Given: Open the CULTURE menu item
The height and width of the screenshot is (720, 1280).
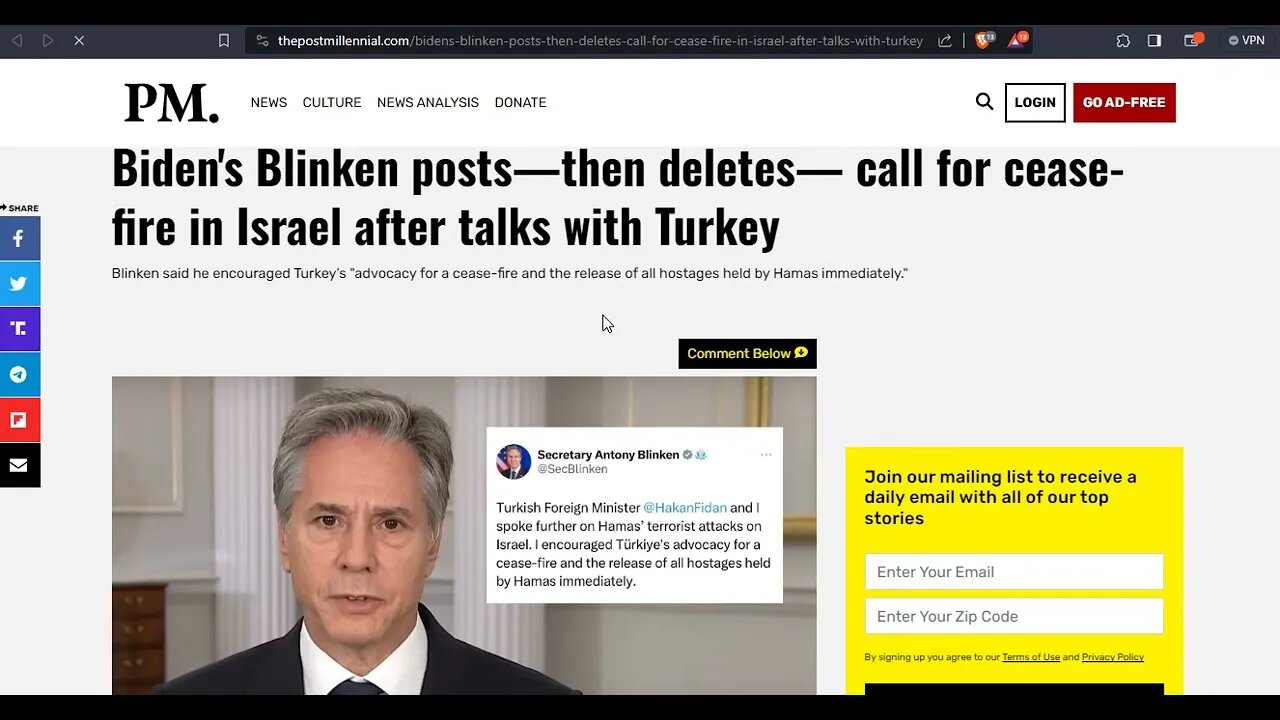Looking at the screenshot, I should click(332, 103).
